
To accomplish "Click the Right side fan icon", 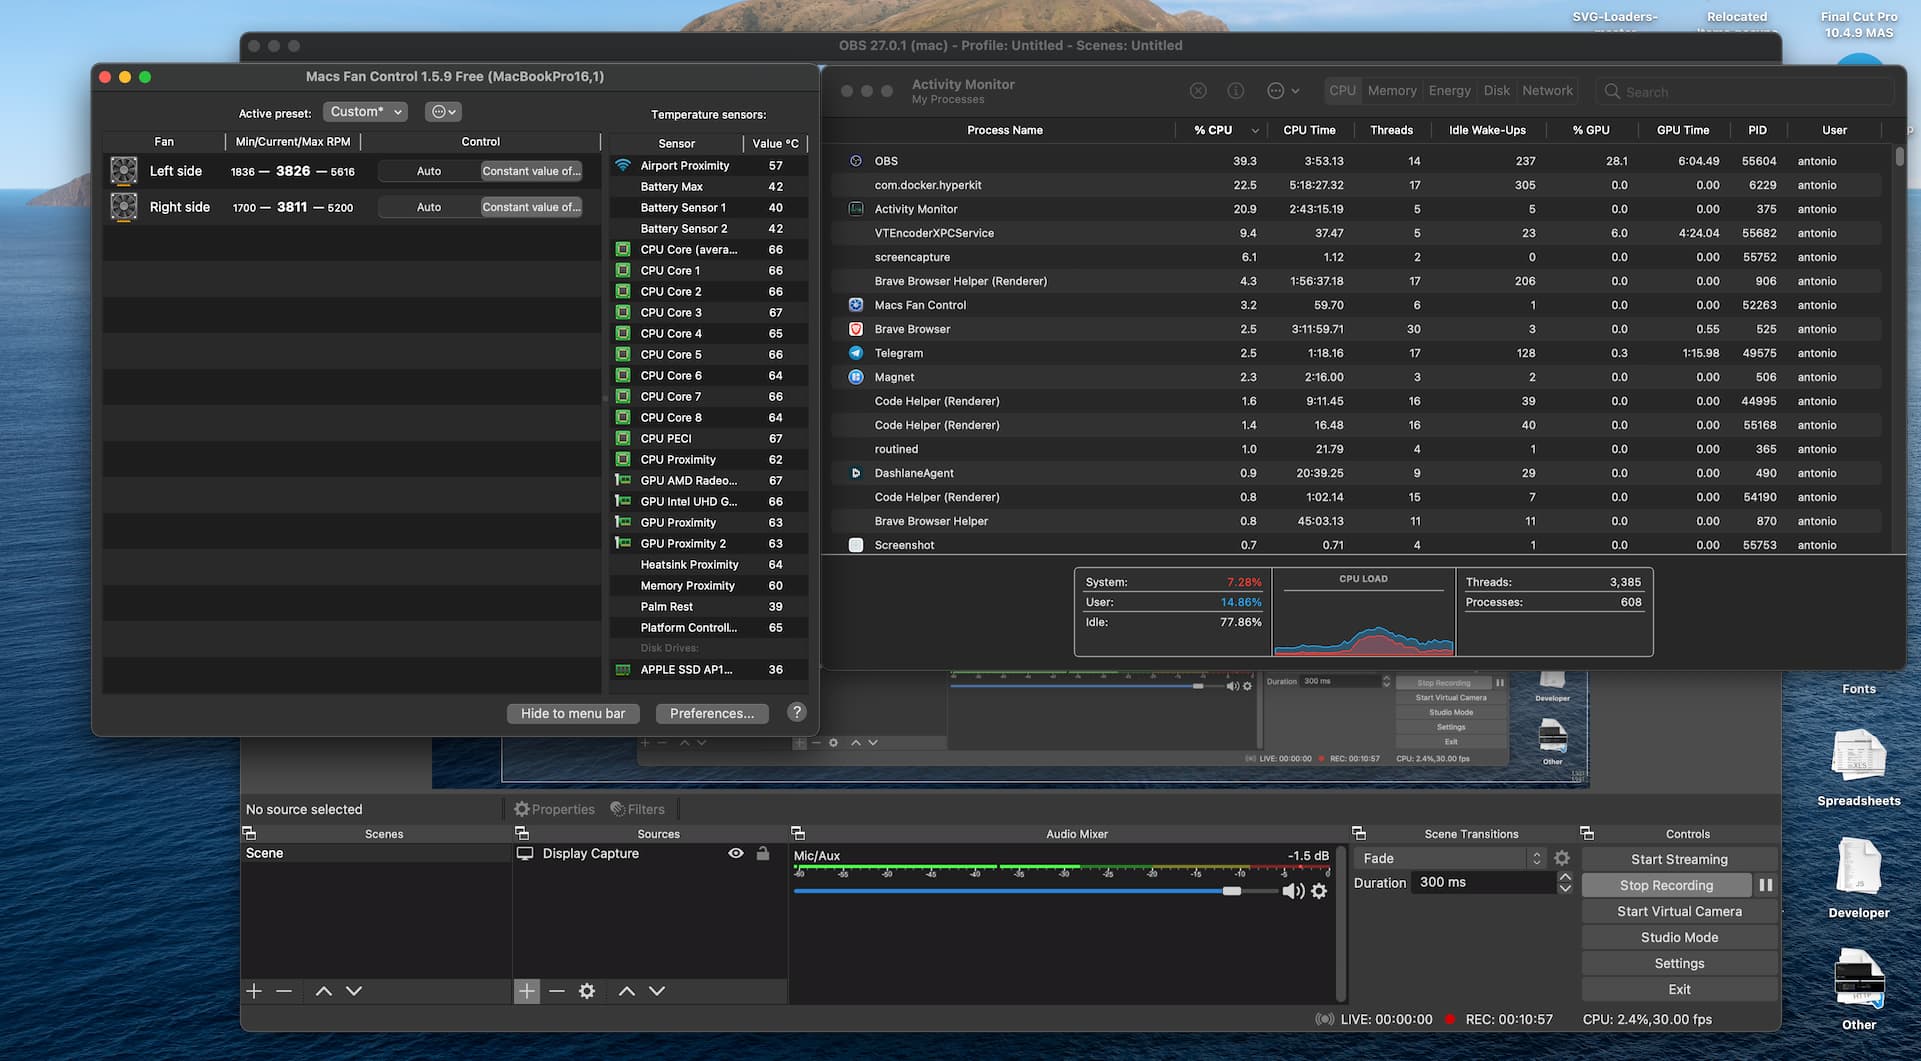I will coord(124,207).
